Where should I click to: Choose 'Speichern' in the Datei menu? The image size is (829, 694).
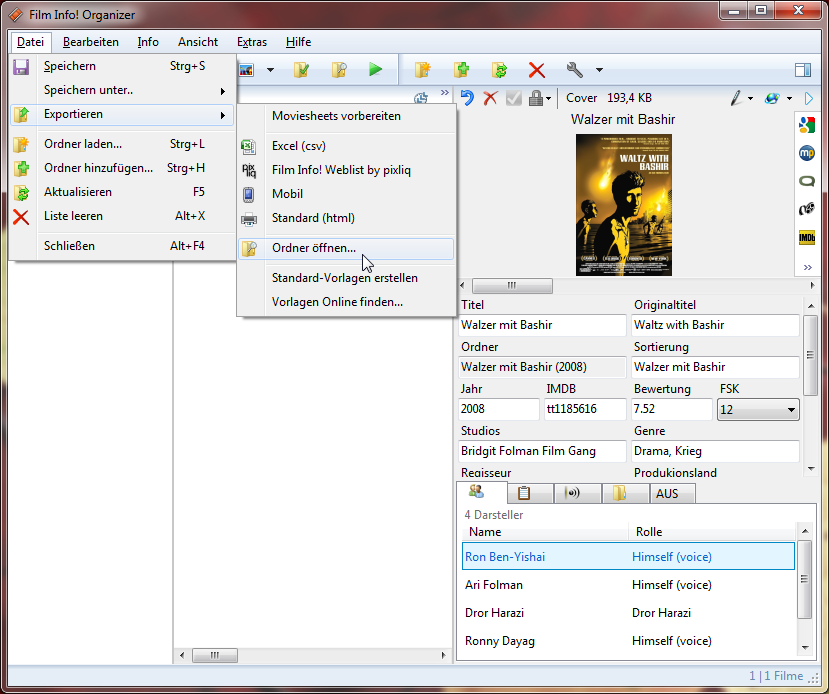coord(122,66)
